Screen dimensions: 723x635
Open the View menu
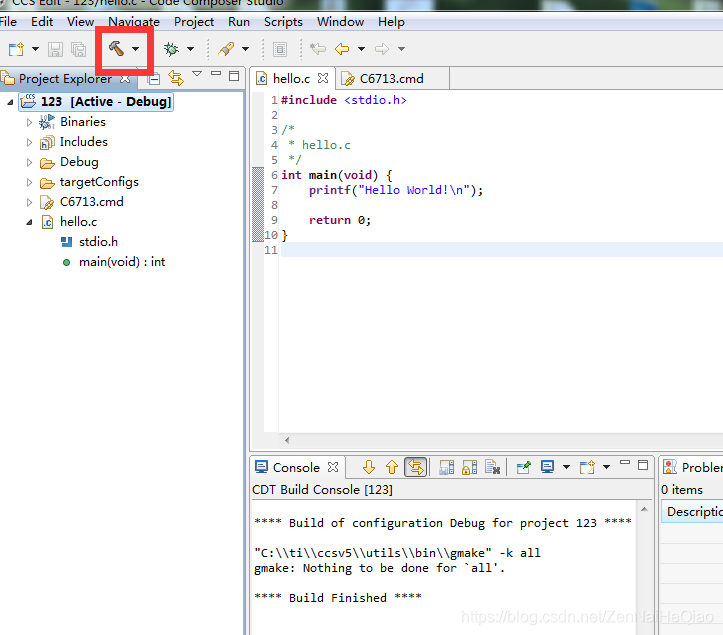click(80, 22)
